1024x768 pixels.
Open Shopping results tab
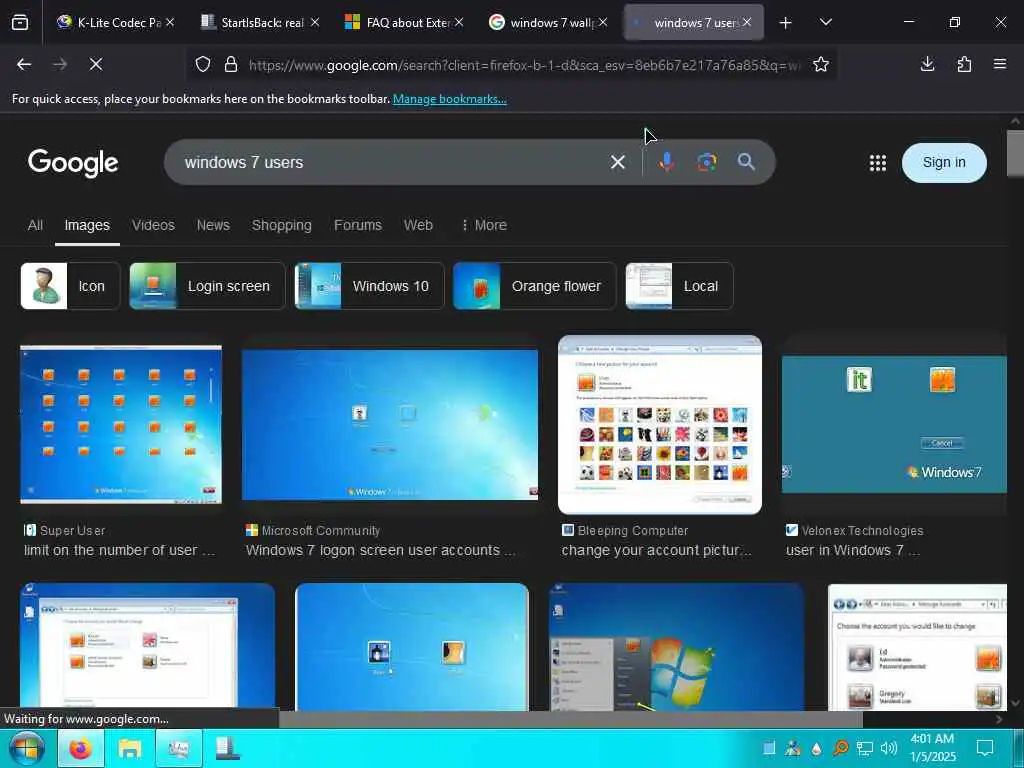point(281,225)
